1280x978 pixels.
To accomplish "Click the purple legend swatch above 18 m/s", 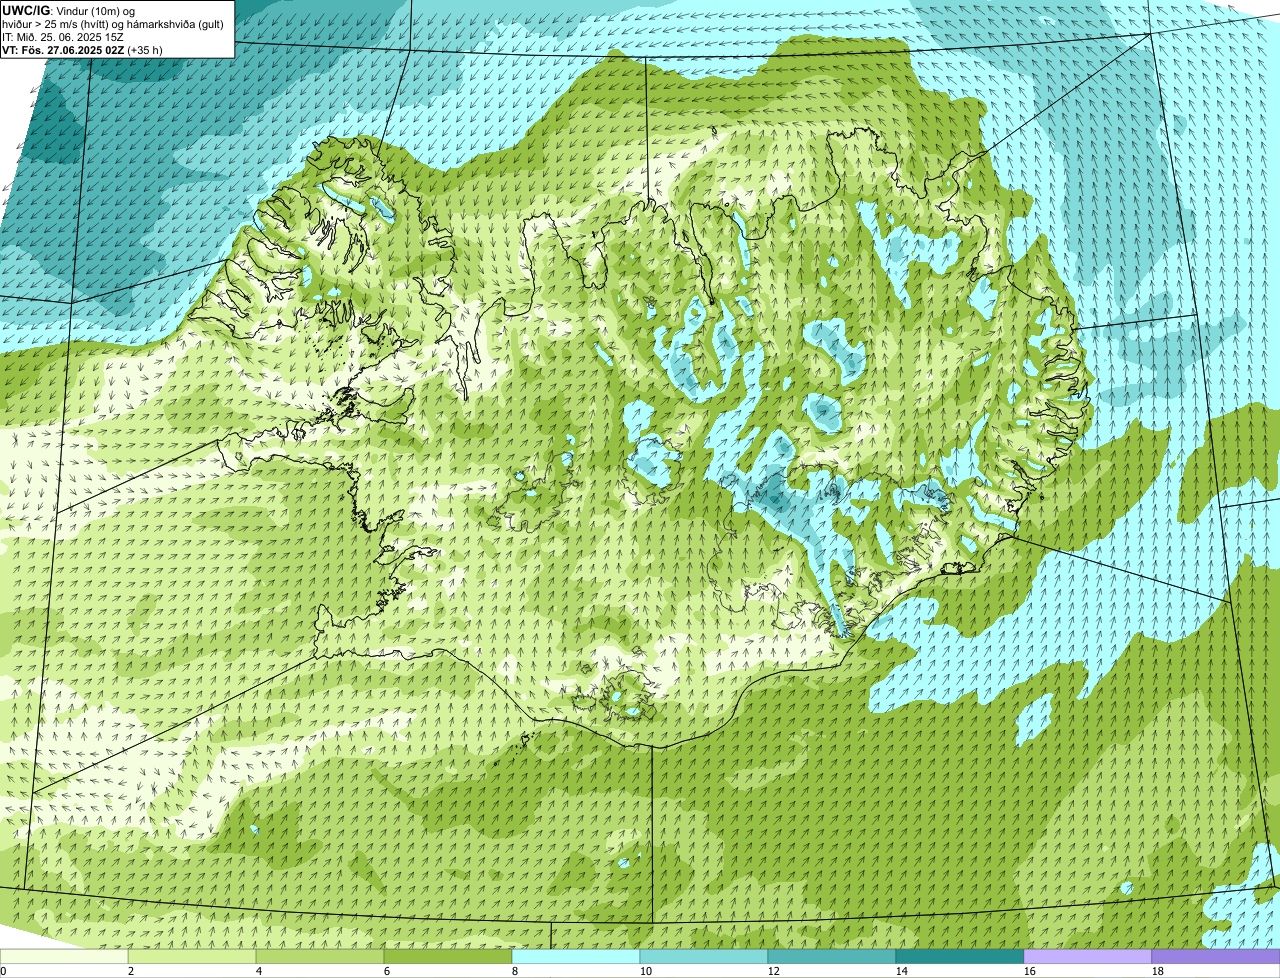I will (1216, 956).
